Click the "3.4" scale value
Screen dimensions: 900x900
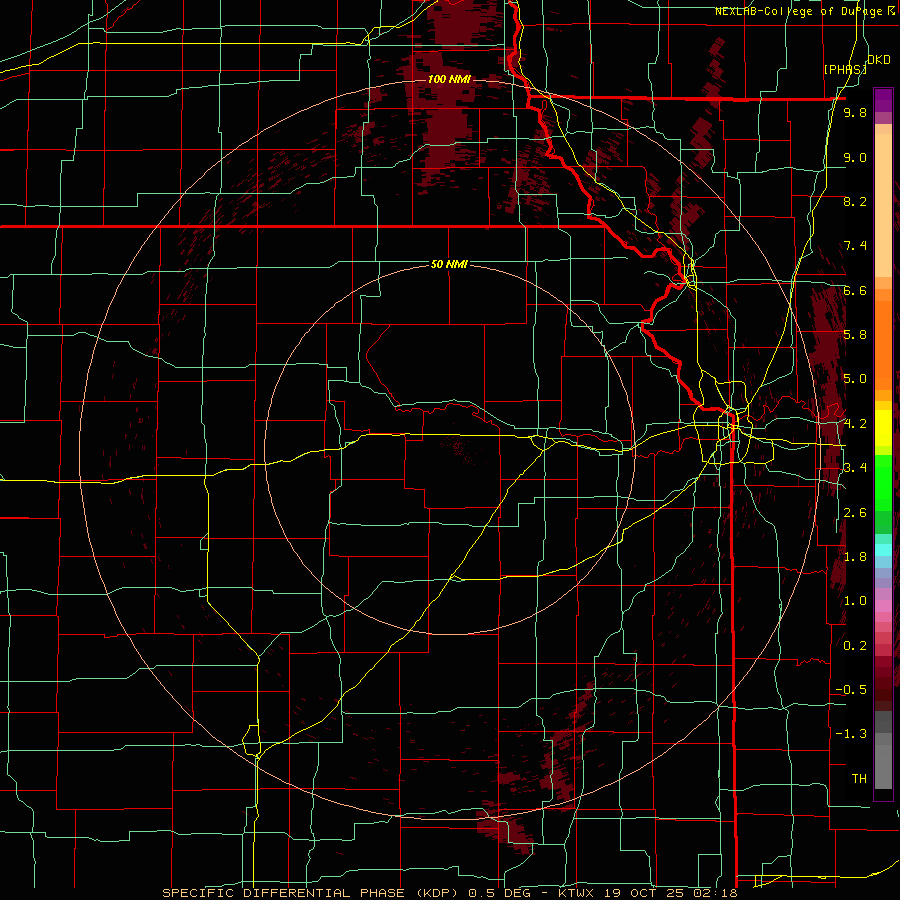point(855,468)
